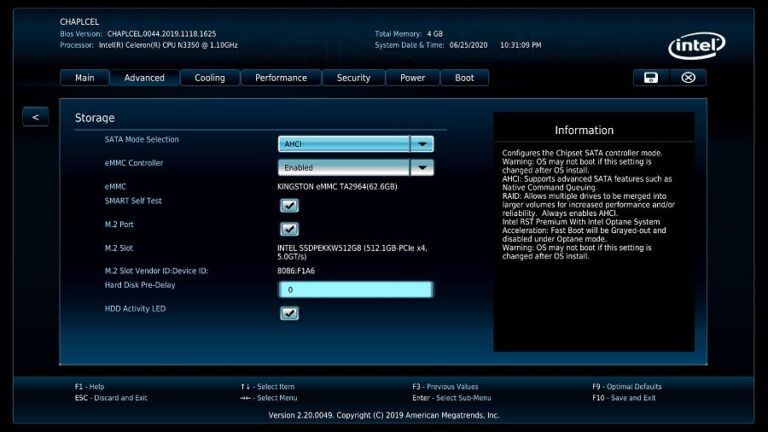This screenshot has width=768, height=432.
Task: Click the Celeron N3350 processor text
Action: pyautogui.click(x=168, y=45)
